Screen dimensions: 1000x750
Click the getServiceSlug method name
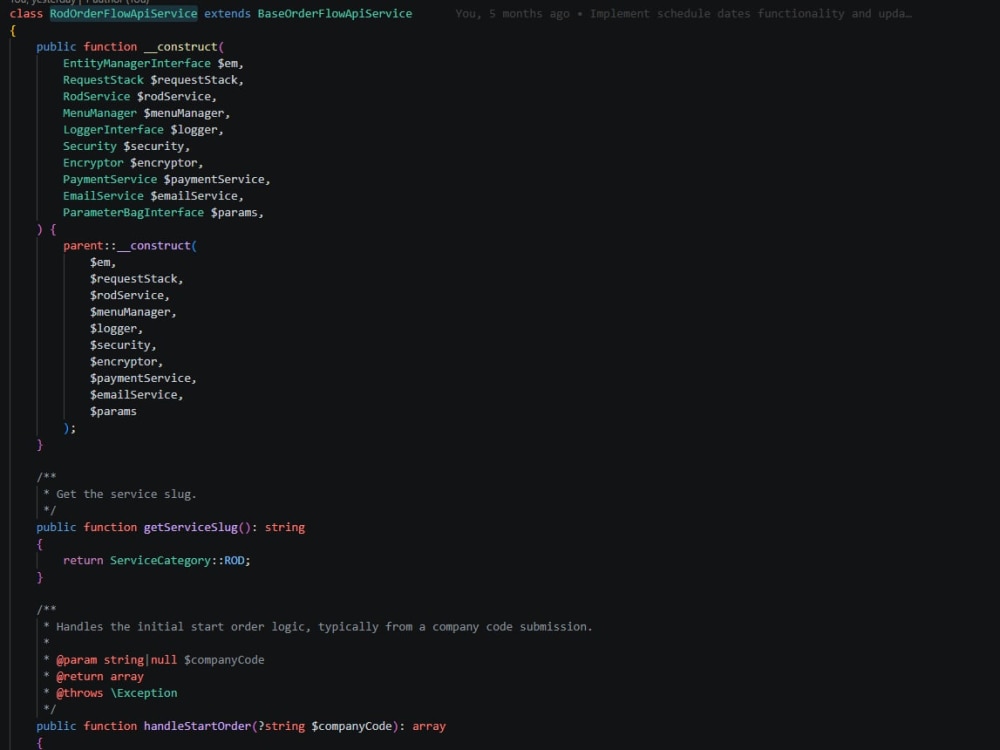point(191,527)
